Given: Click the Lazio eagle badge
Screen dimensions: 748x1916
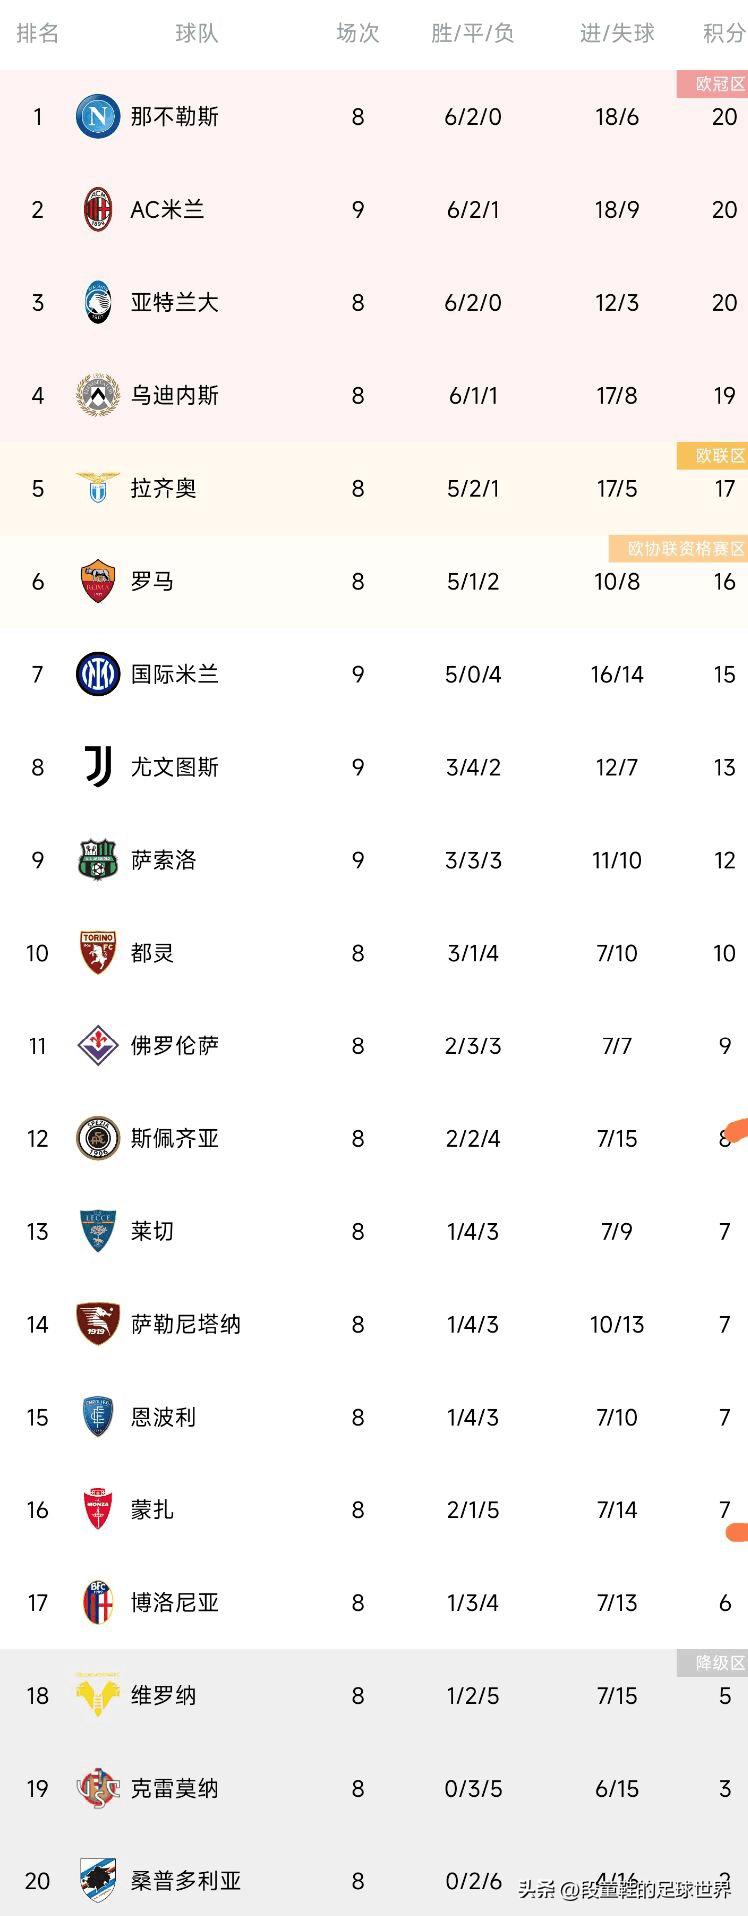Looking at the screenshot, I should click(98, 488).
